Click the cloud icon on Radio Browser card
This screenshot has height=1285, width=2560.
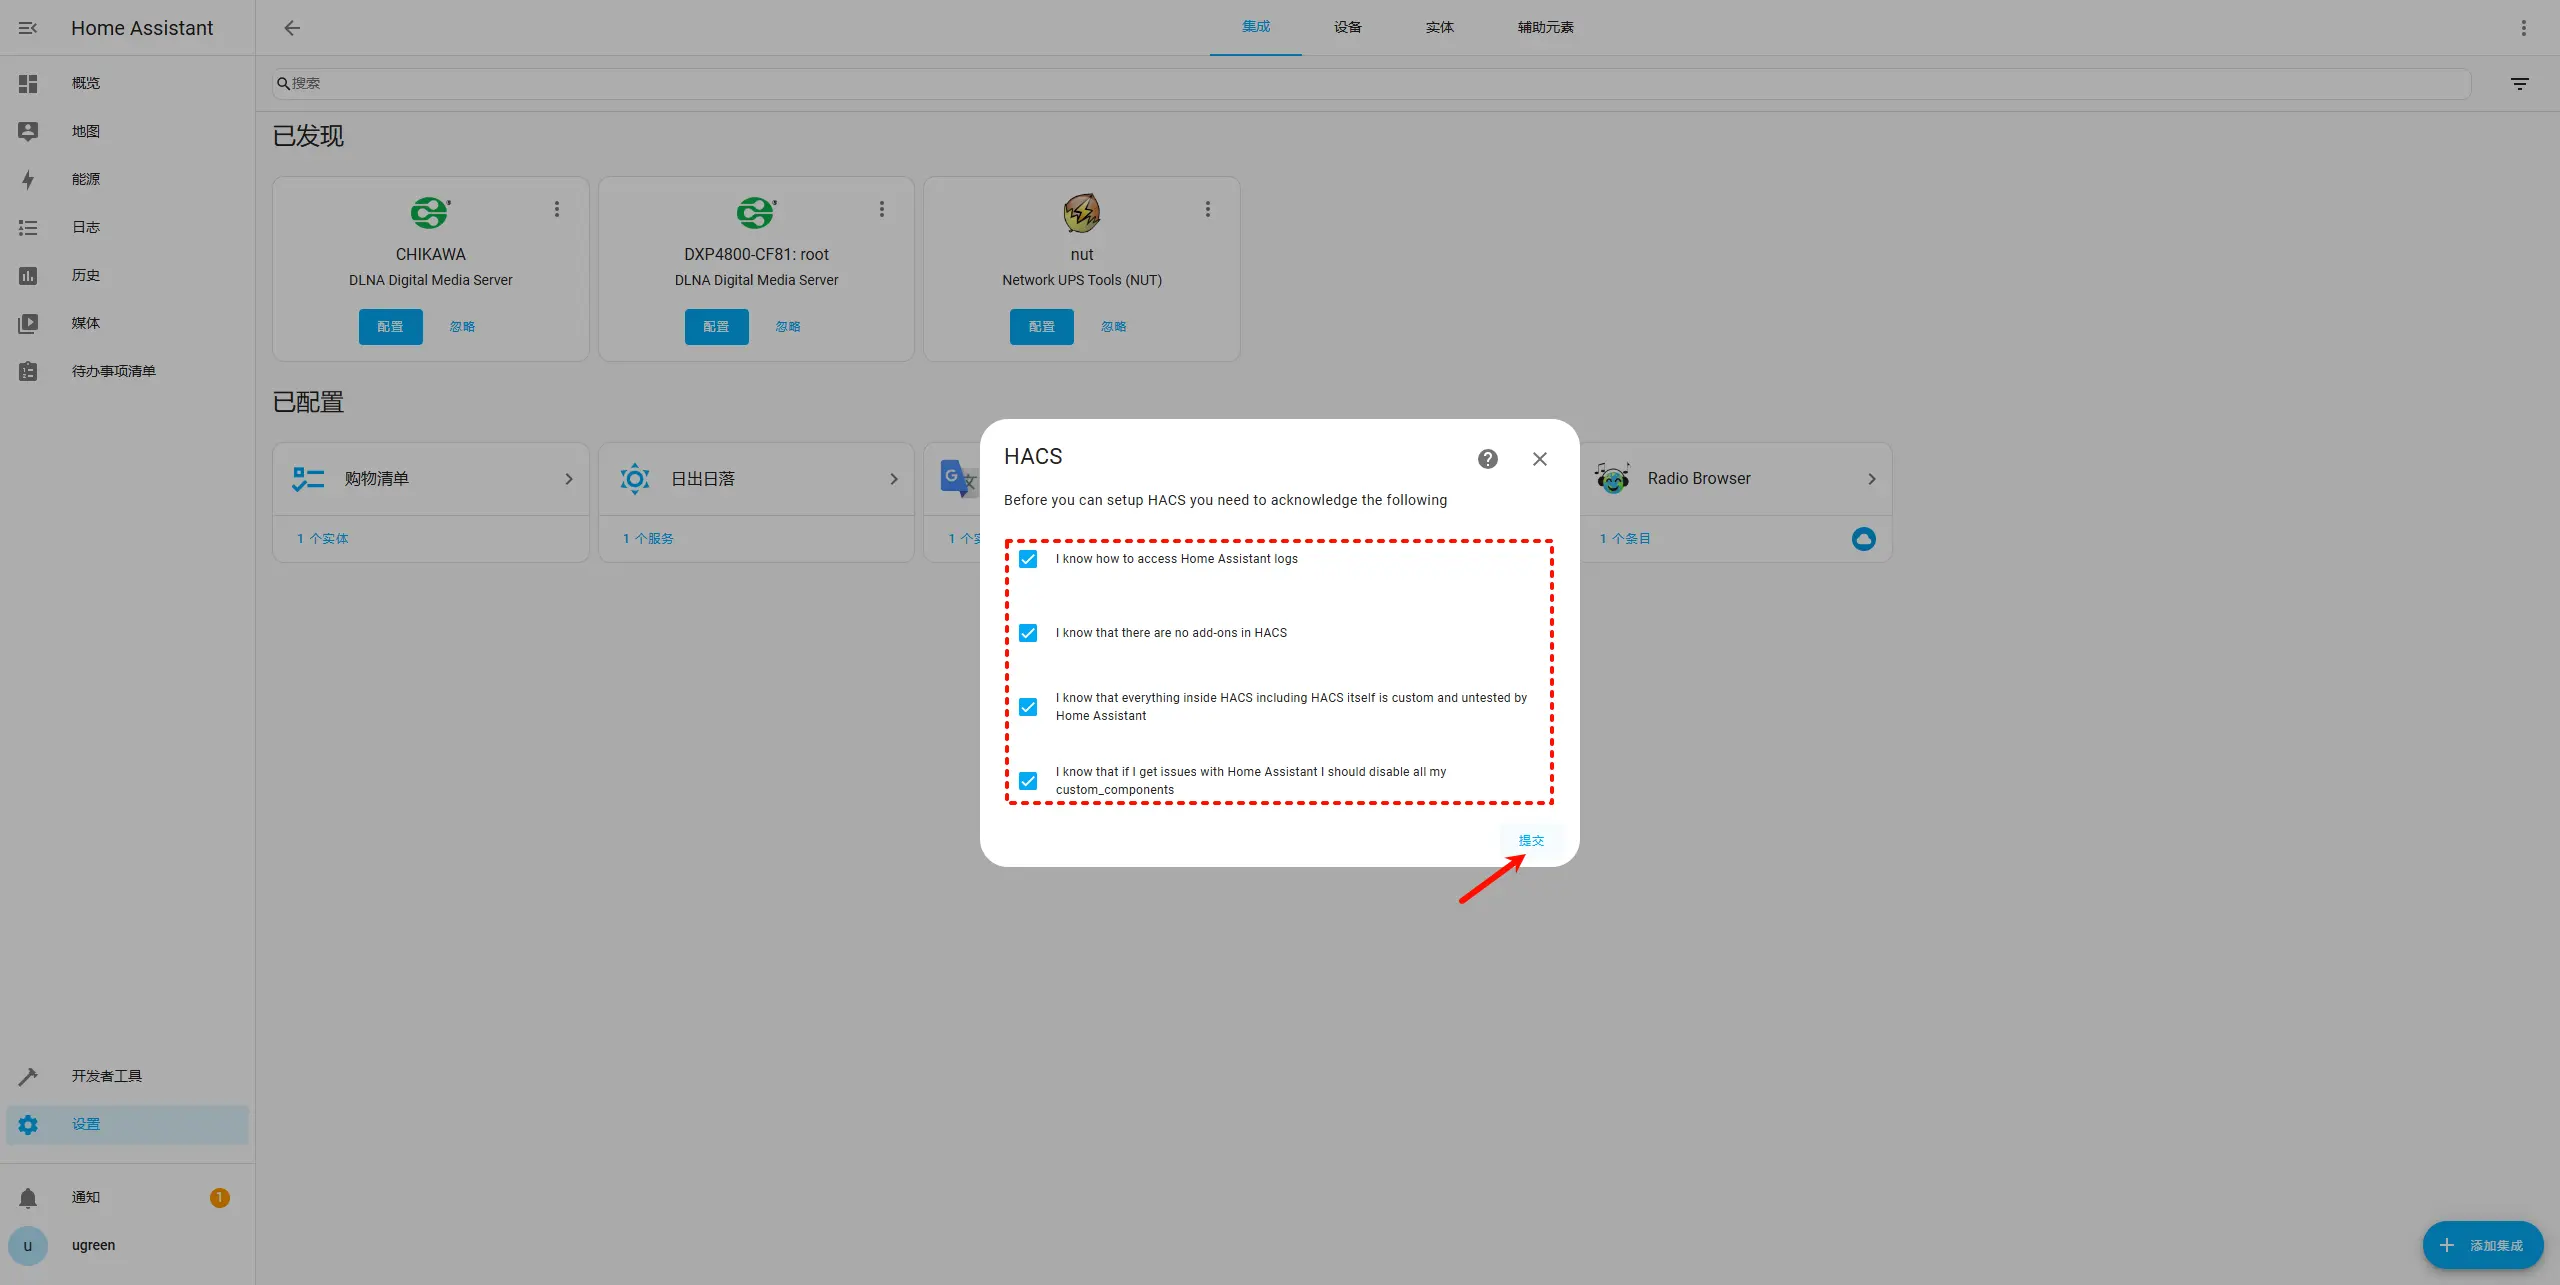click(x=1863, y=539)
